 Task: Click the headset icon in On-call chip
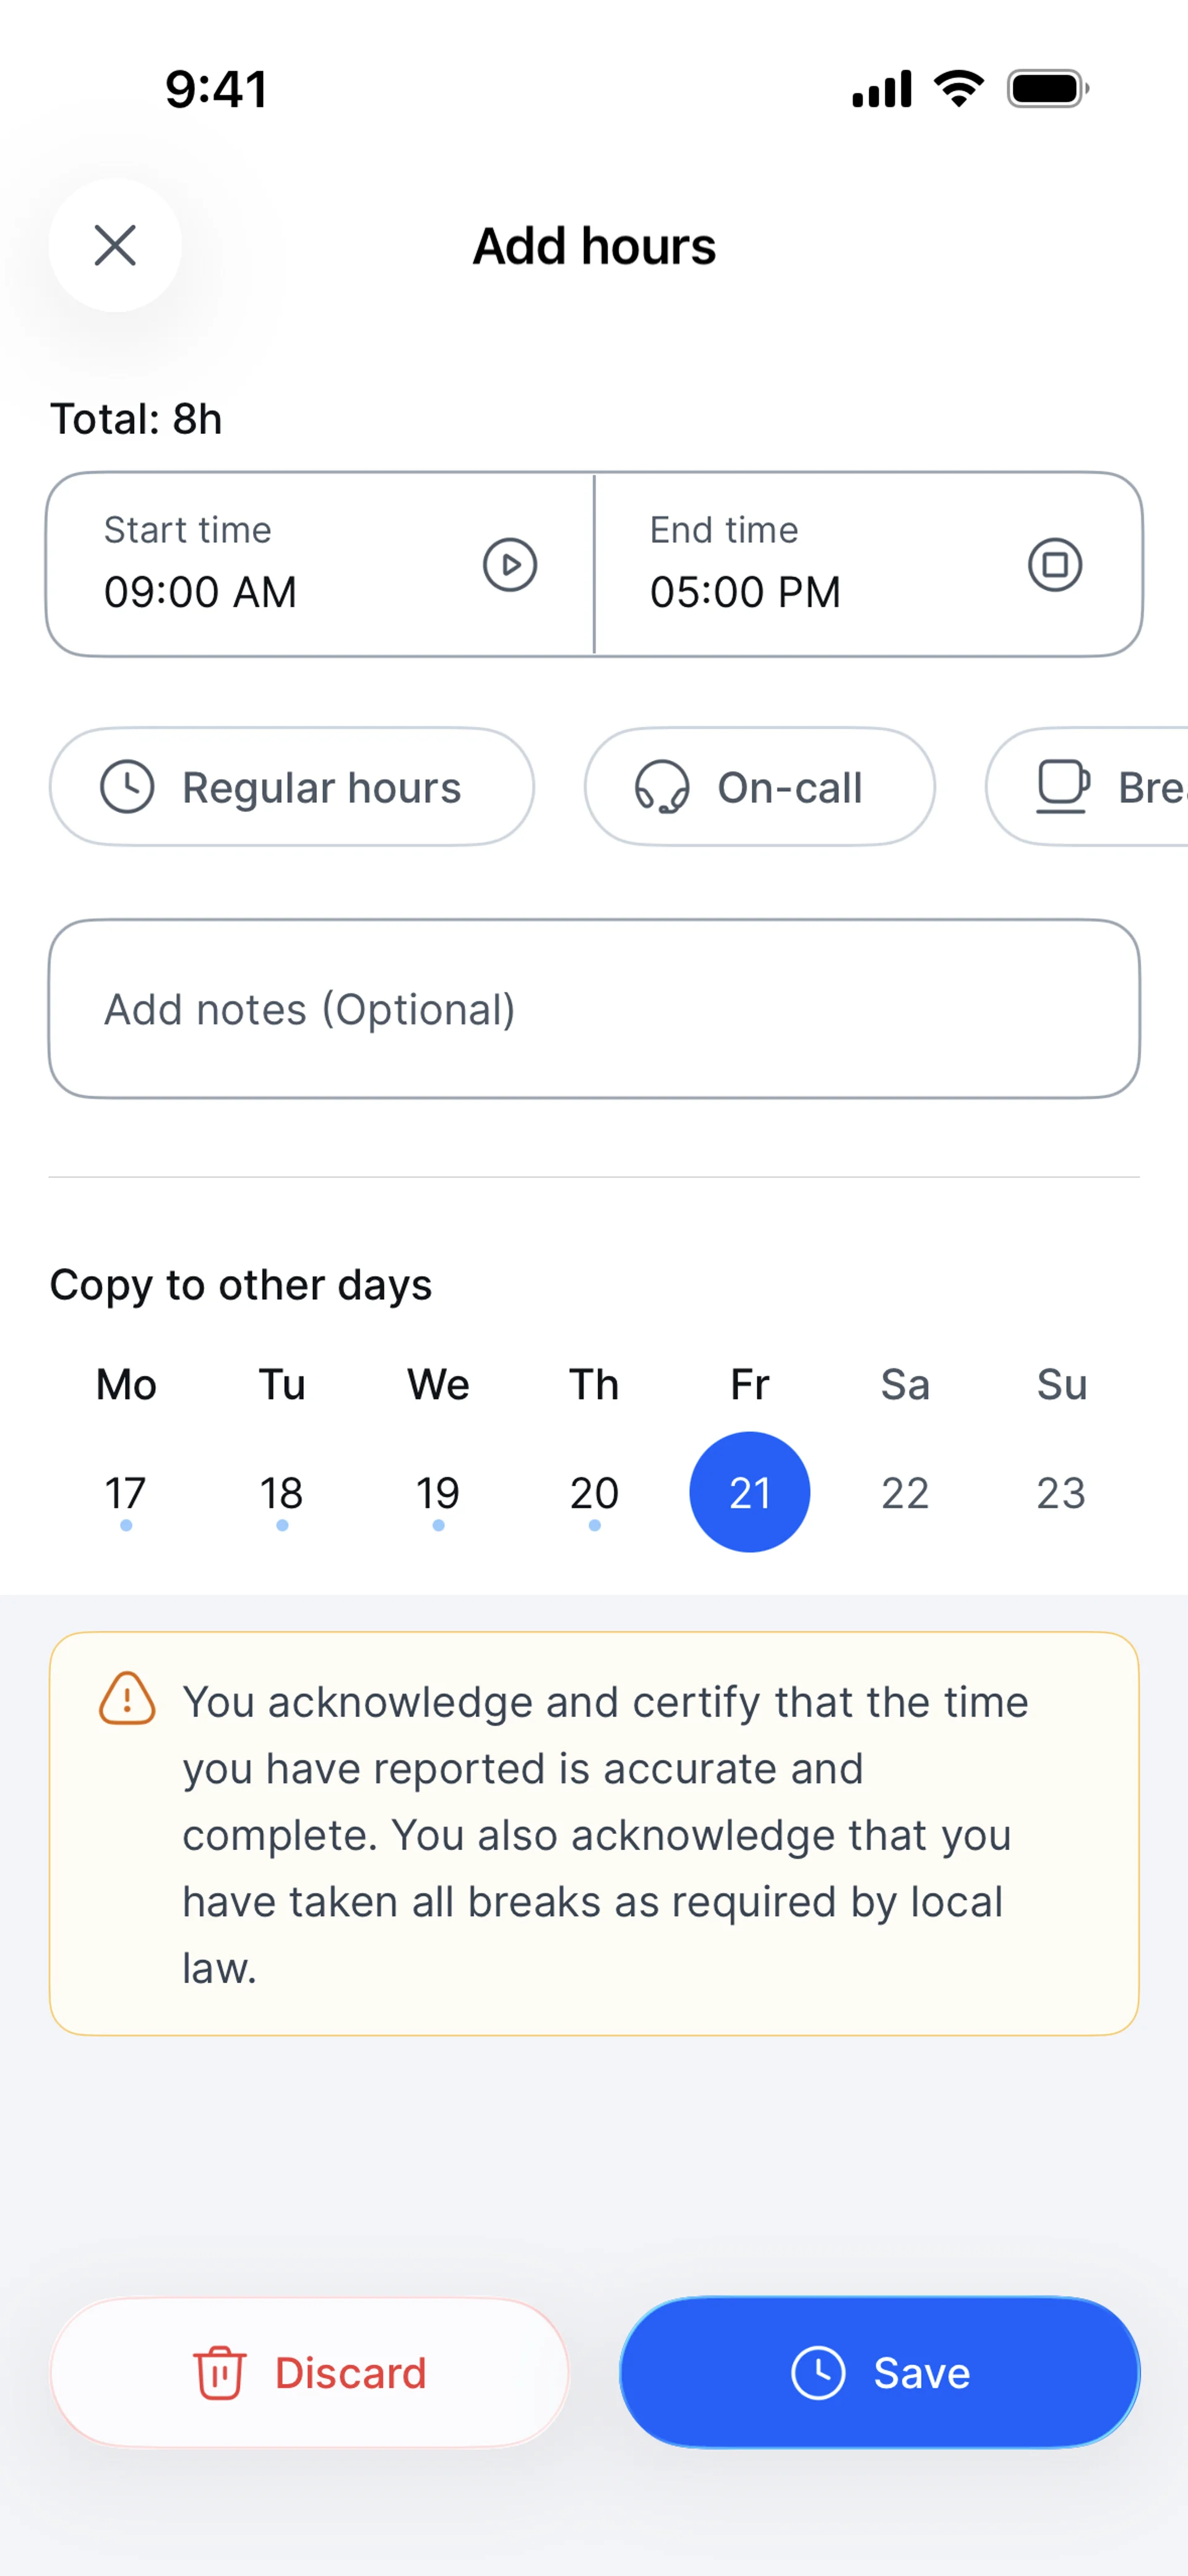click(x=662, y=787)
